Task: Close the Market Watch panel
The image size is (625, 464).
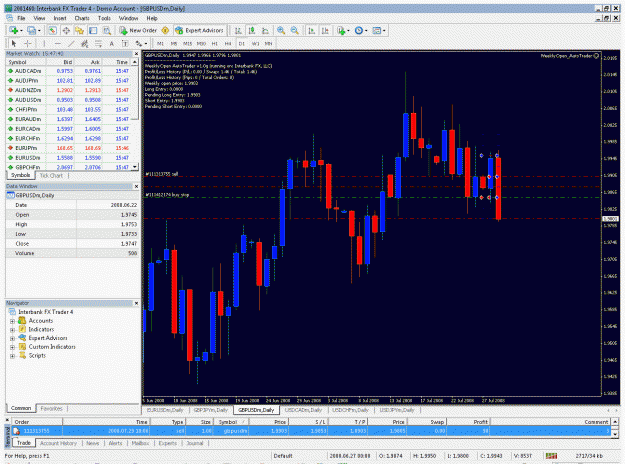Action: (136, 54)
